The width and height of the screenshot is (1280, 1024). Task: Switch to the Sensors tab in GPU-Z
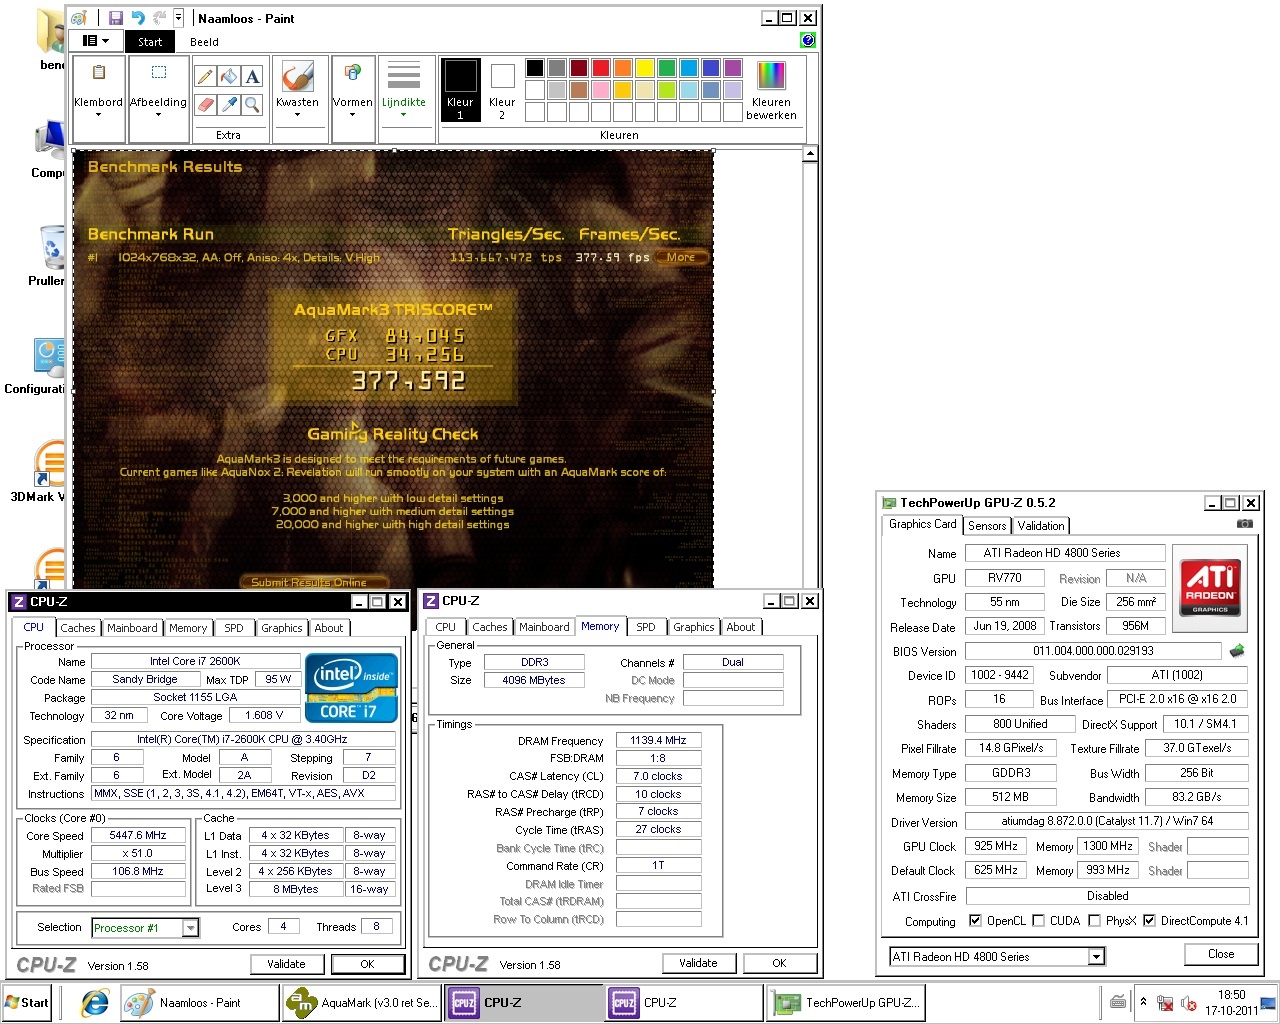[987, 526]
